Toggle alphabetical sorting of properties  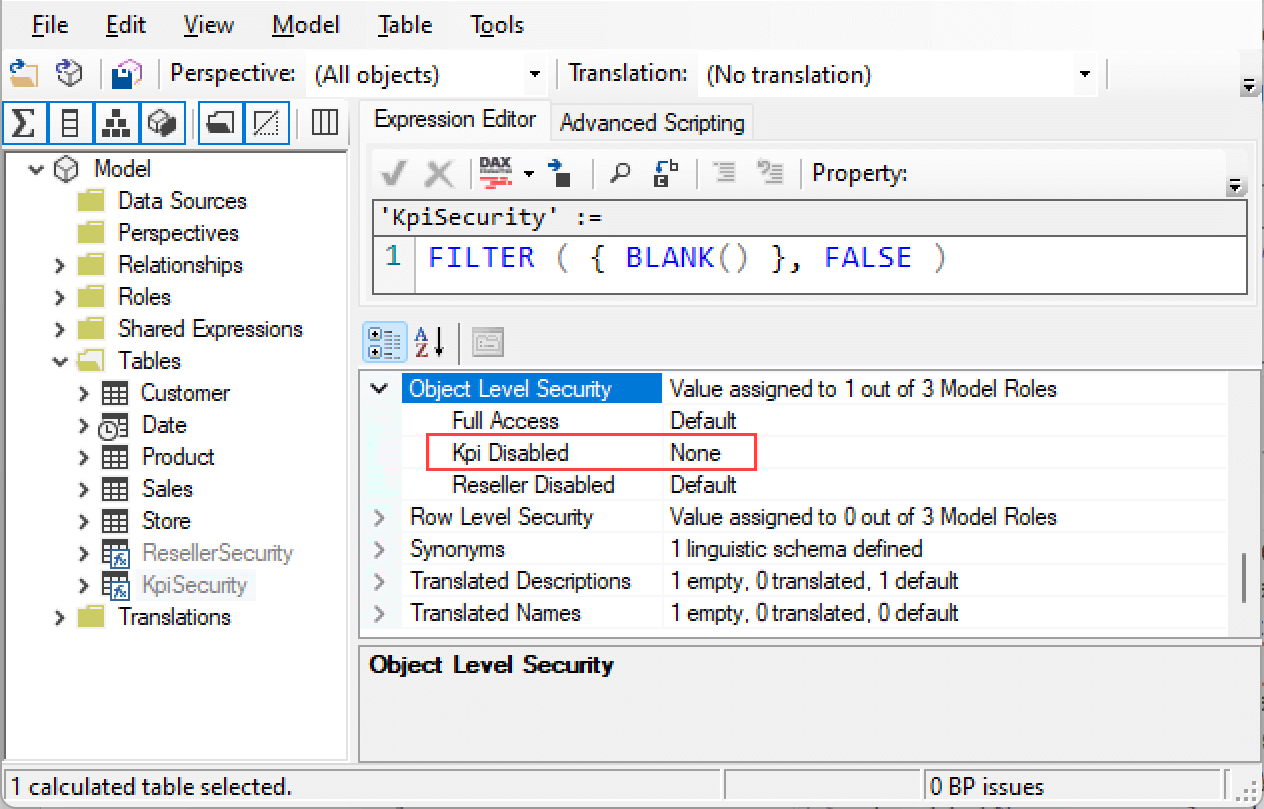[x=425, y=341]
